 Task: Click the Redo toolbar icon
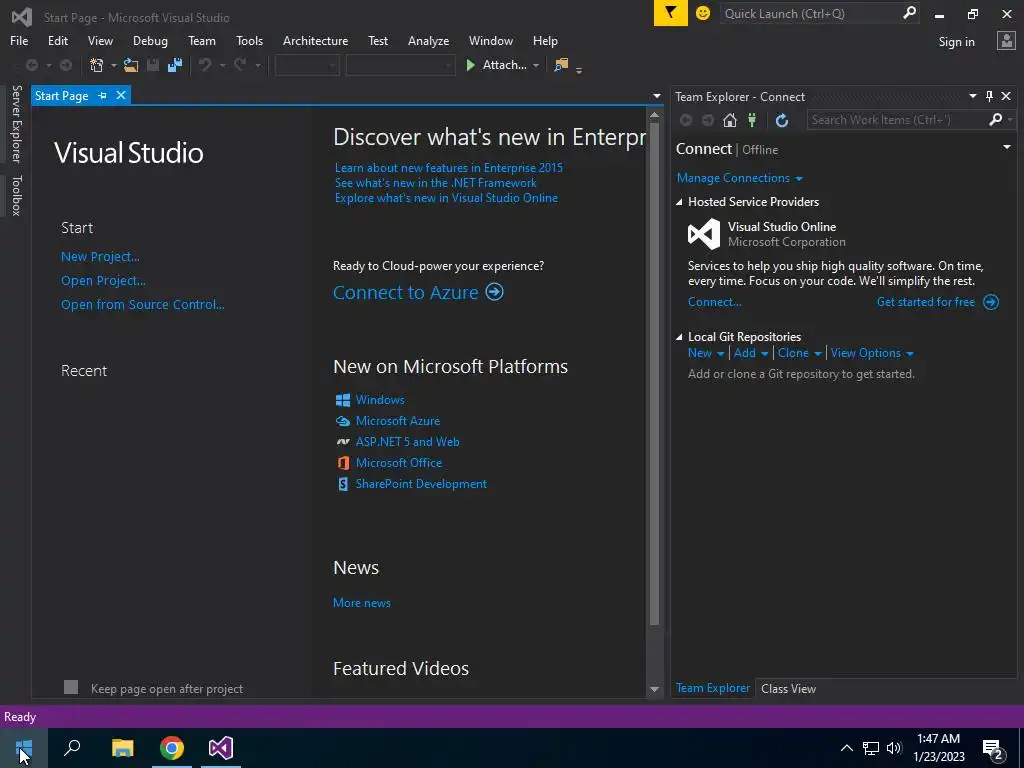click(x=240, y=65)
